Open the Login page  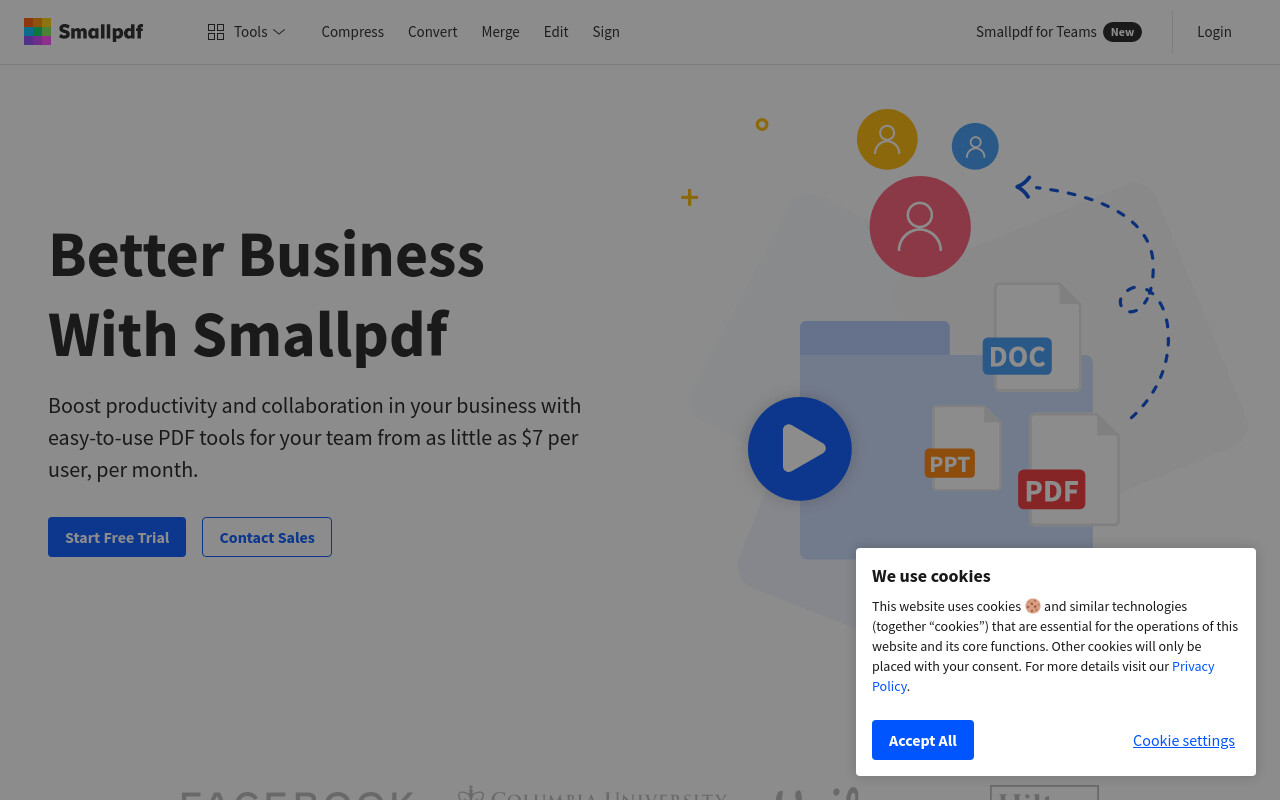(x=1214, y=32)
